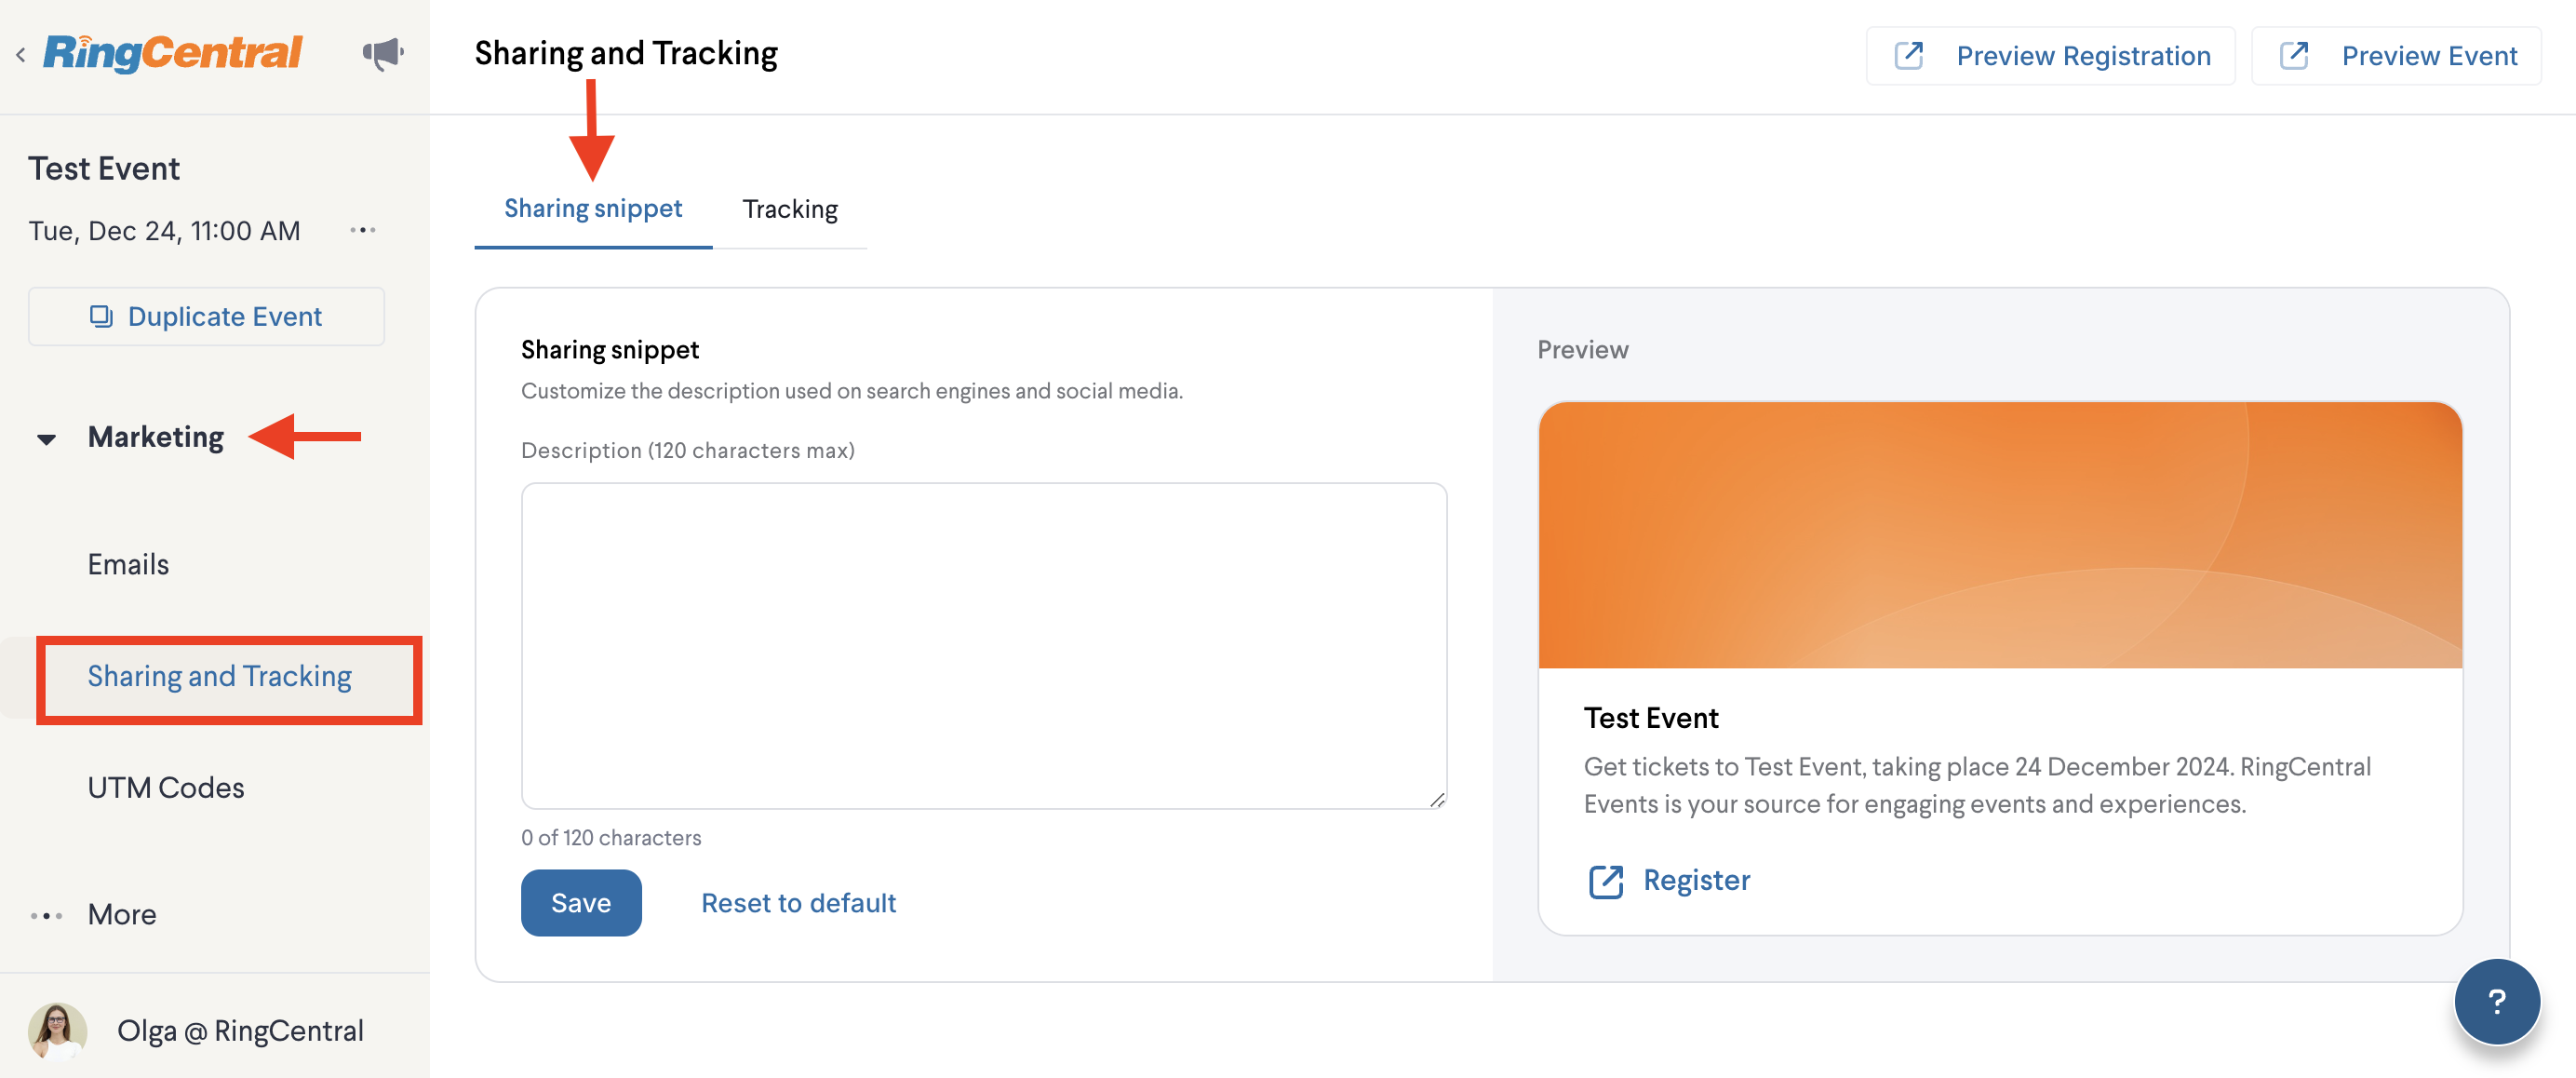Click the text area resize handle

click(x=1437, y=799)
